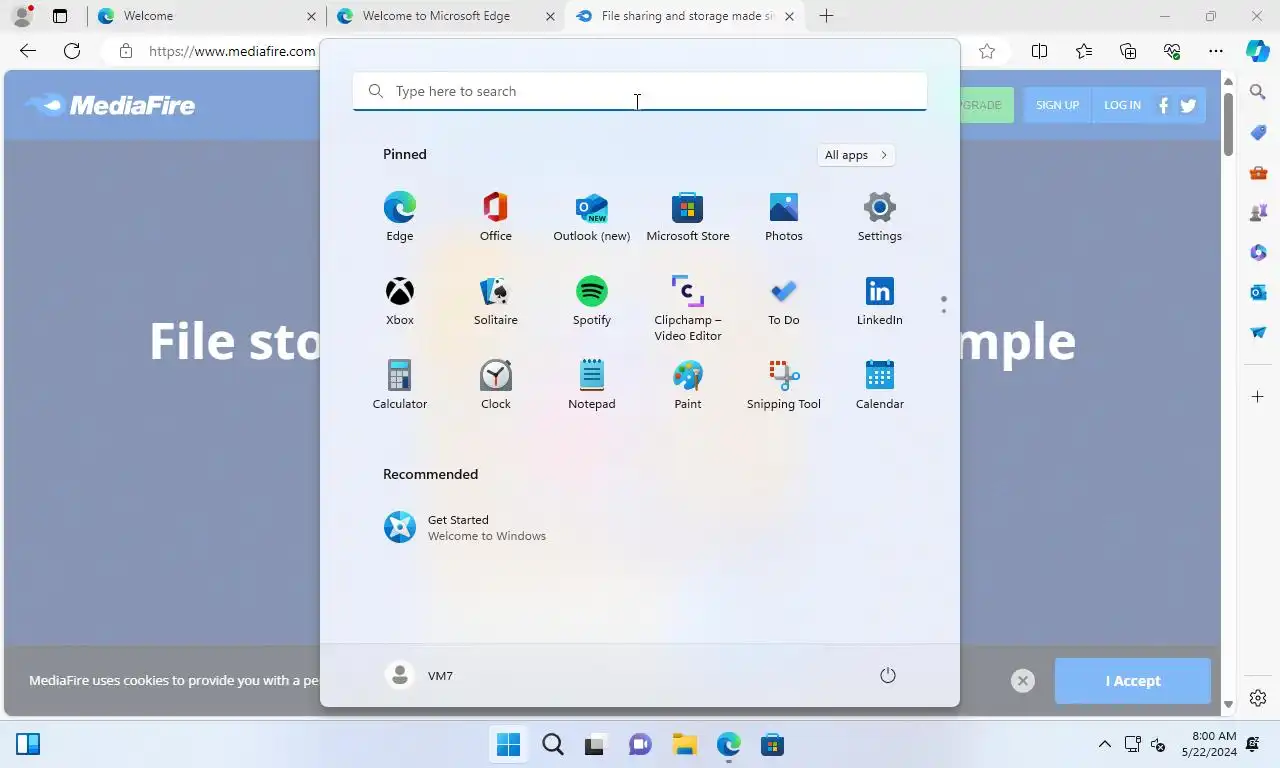Expand the All apps list
Viewport: 1280px width, 768px height.
coord(856,155)
